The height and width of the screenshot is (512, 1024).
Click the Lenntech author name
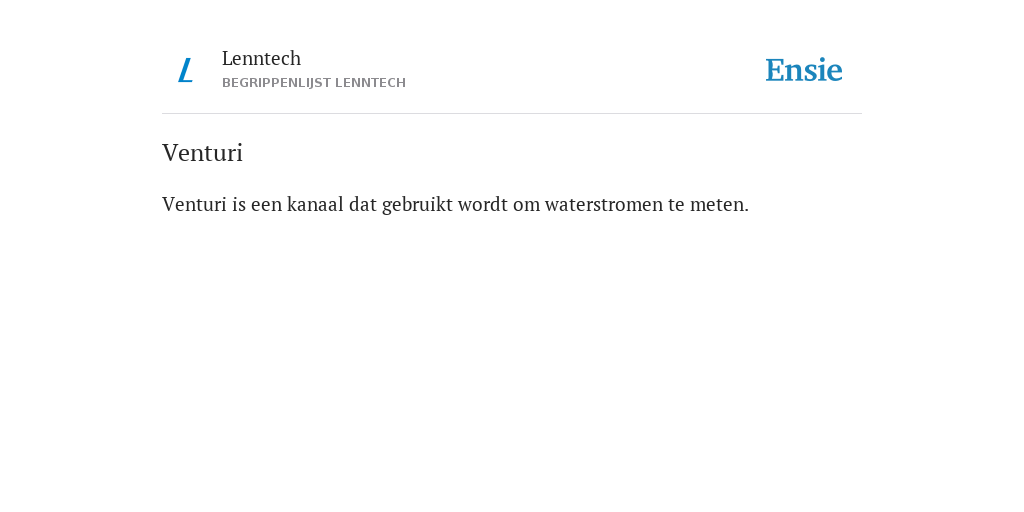(261, 58)
